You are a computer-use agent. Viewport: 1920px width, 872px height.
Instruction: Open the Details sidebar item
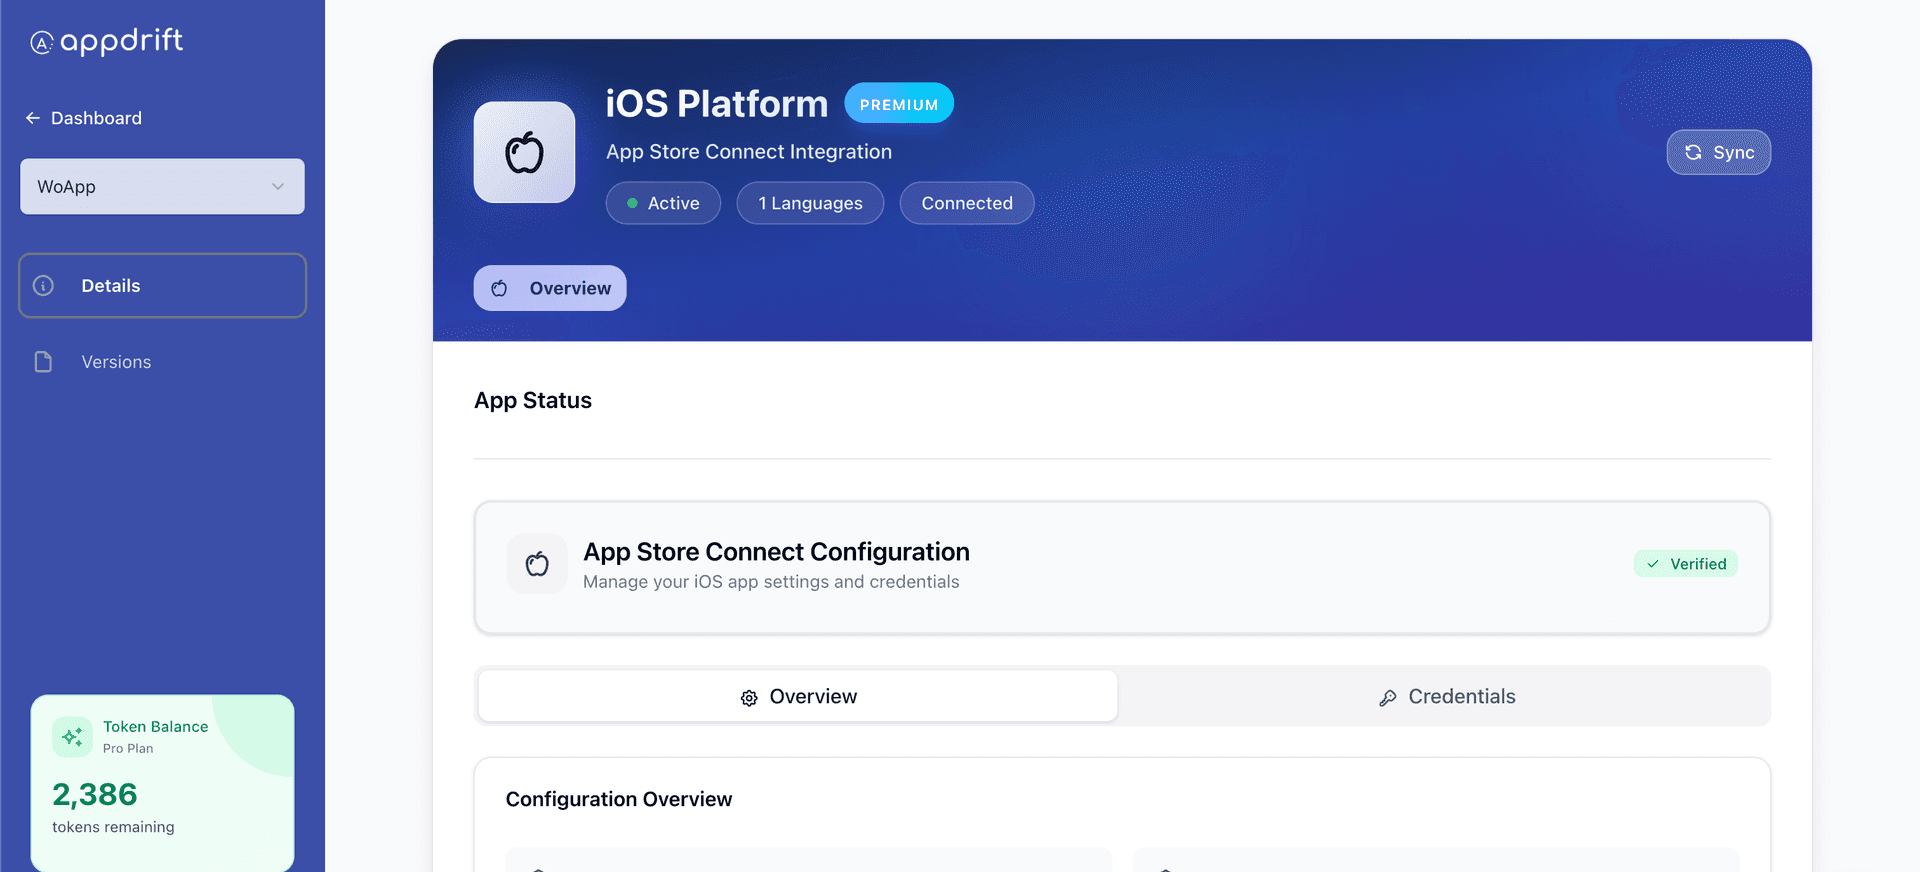[162, 286]
